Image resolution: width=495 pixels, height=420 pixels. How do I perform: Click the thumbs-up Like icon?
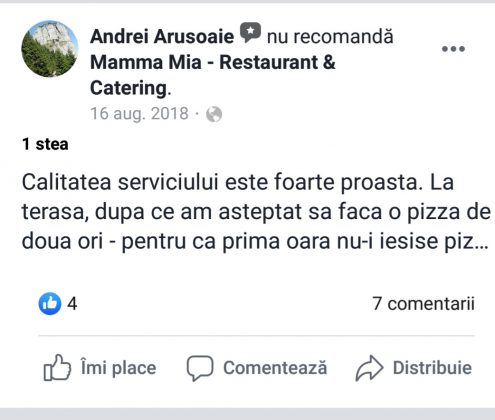(x=57, y=367)
